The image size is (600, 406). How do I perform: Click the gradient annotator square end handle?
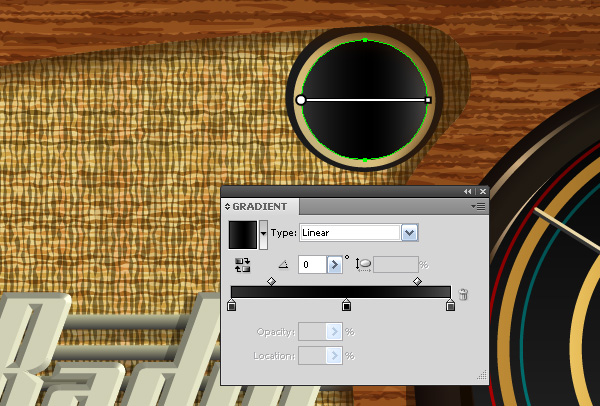[x=429, y=100]
